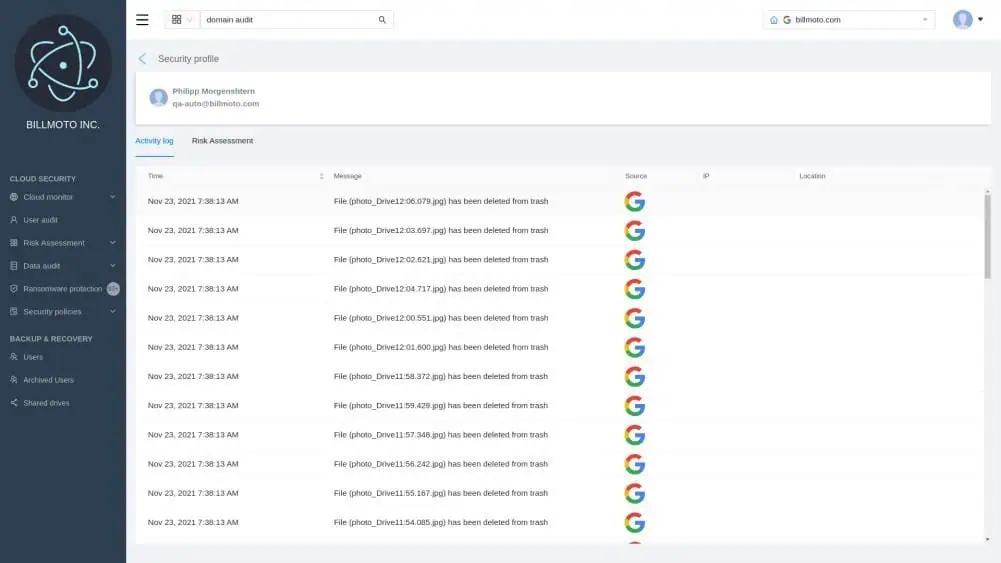Expand the Security policies chevron
Viewport: 1001px width, 563px height.
click(112, 312)
